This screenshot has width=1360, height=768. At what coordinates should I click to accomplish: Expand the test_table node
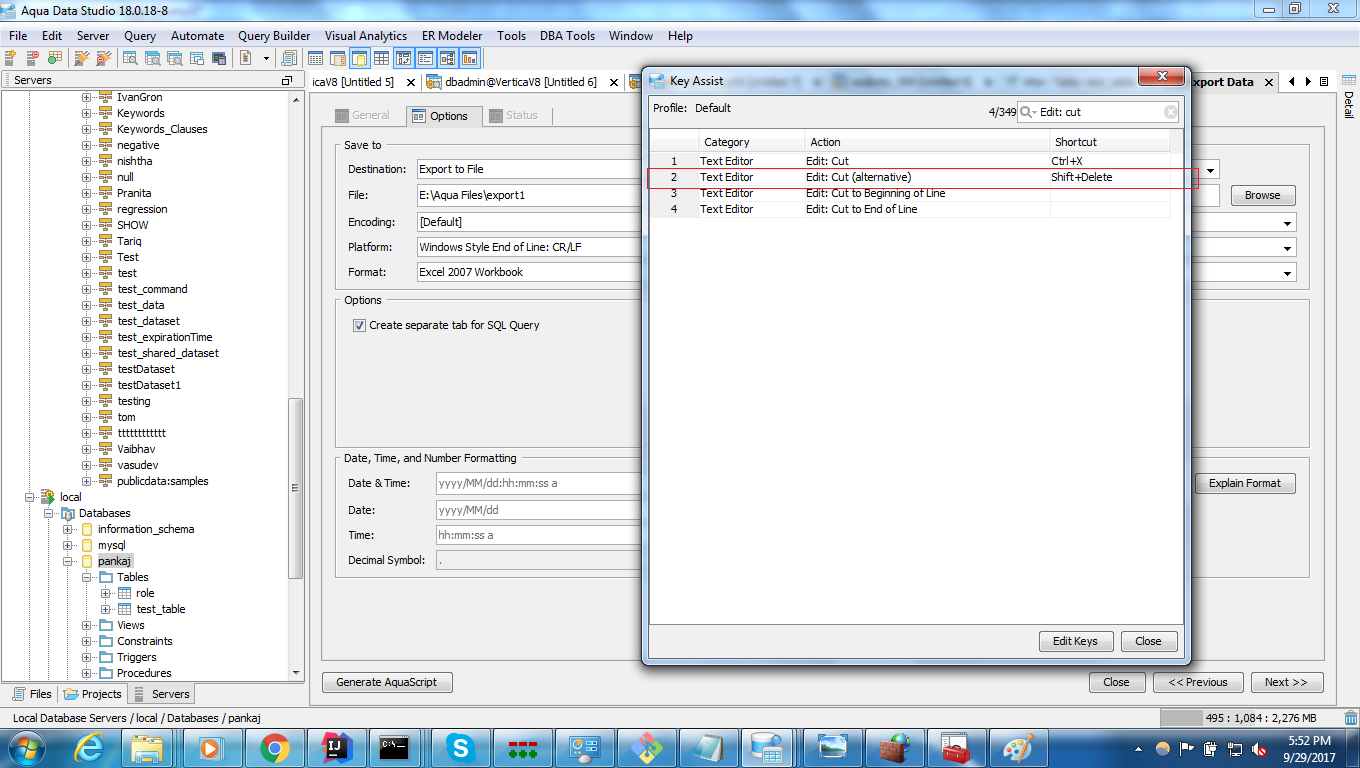(x=105, y=609)
